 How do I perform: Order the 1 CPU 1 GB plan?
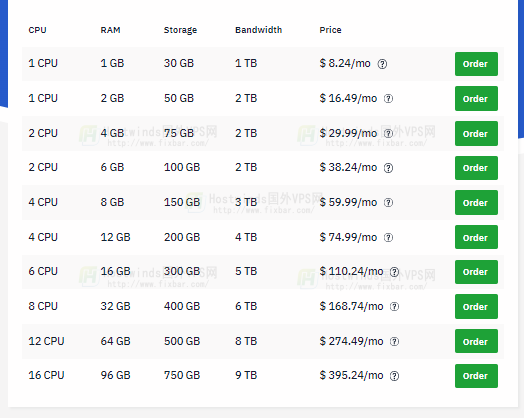coord(476,64)
